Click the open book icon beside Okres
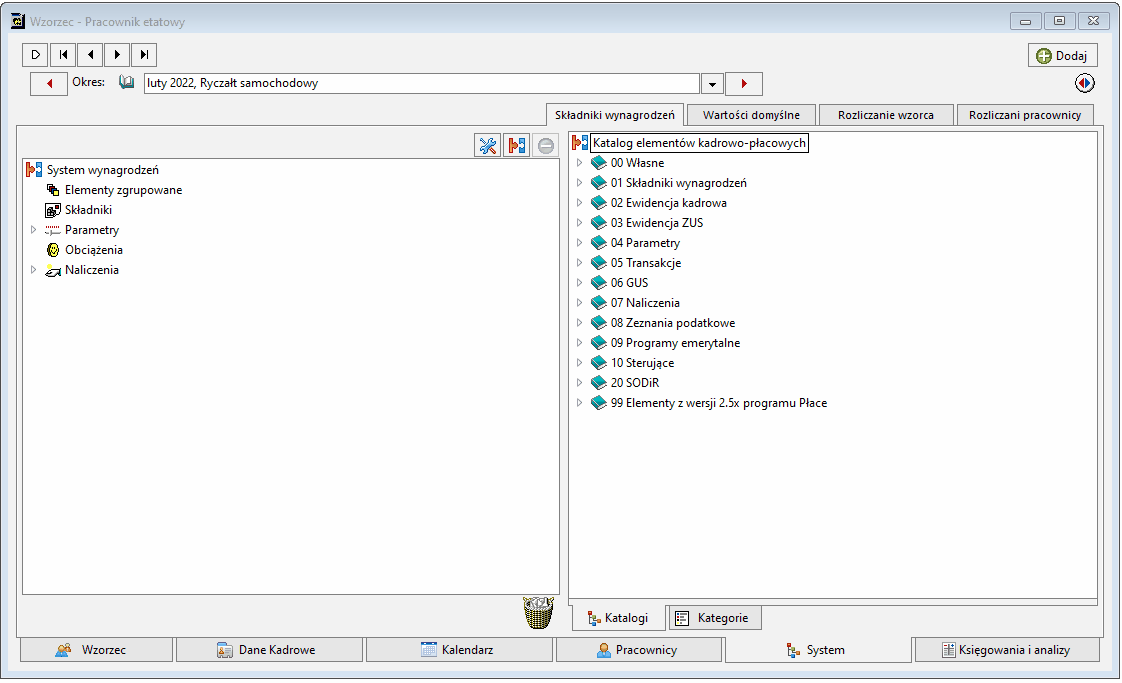This screenshot has height=683, width=1122. [x=127, y=82]
